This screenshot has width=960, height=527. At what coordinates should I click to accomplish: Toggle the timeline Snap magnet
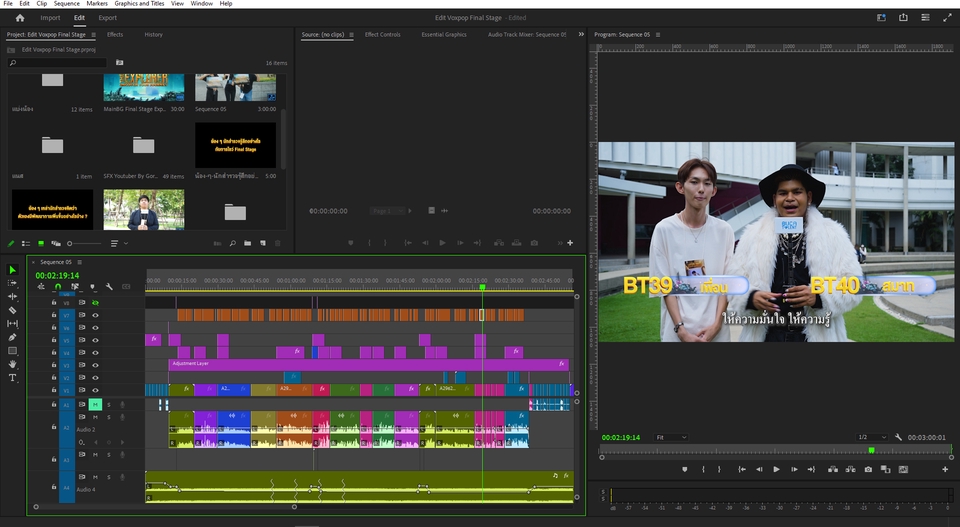point(58,287)
